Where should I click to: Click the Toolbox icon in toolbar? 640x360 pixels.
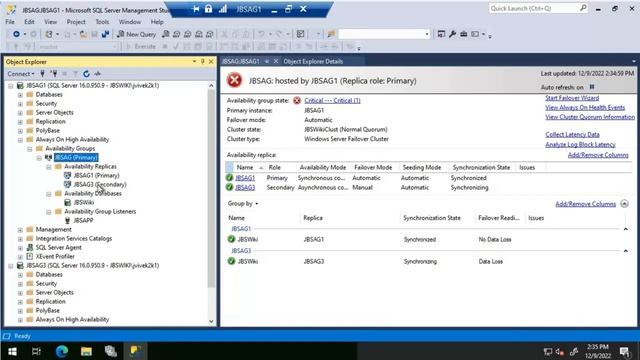pos(463,34)
